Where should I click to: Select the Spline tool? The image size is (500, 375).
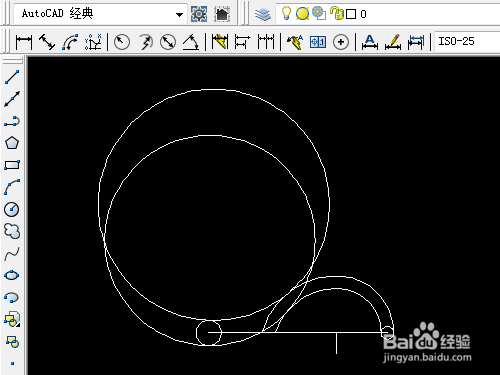(12, 254)
